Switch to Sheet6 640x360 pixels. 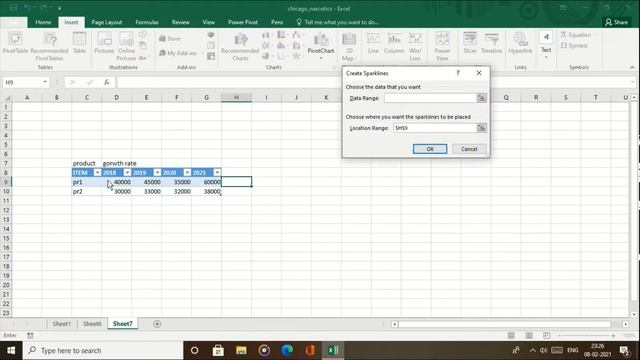(x=92, y=324)
